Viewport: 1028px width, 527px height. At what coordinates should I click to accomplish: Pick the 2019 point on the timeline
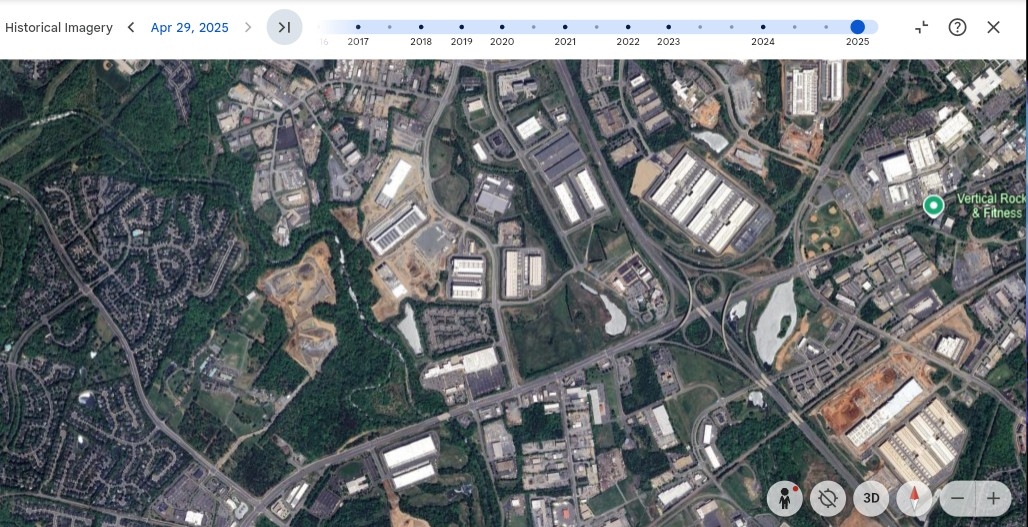pyautogui.click(x=461, y=27)
